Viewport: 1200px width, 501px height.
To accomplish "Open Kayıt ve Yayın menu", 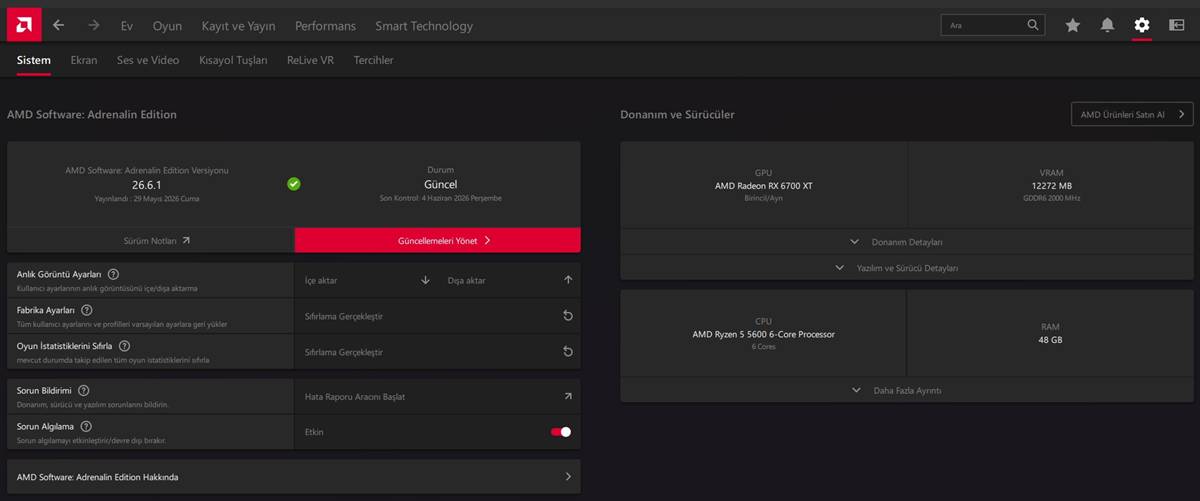I will 238,26.
